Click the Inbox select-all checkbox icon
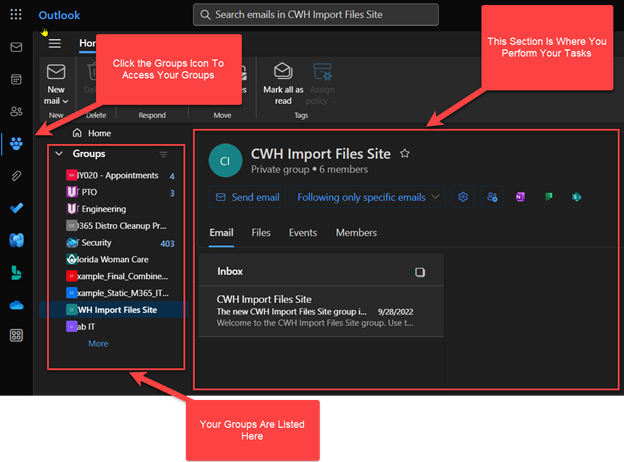Image resolution: width=624 pixels, height=462 pixels. [x=420, y=272]
